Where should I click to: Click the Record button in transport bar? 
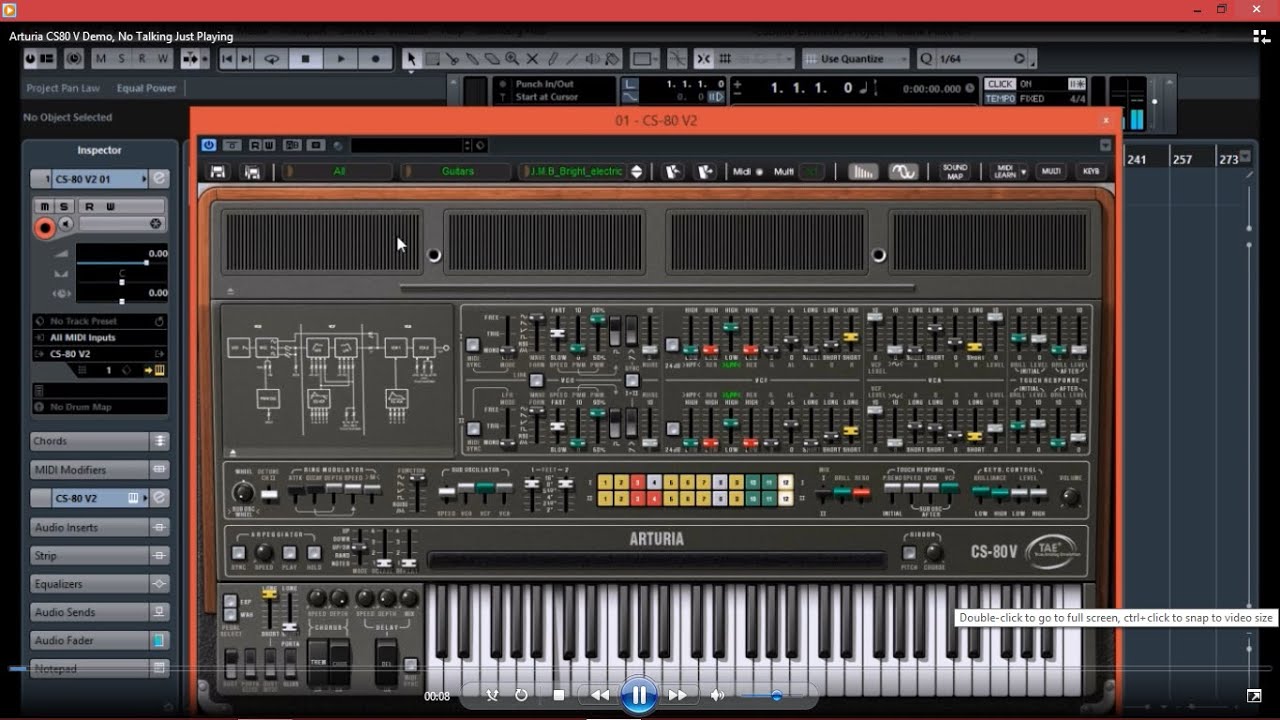(375, 59)
